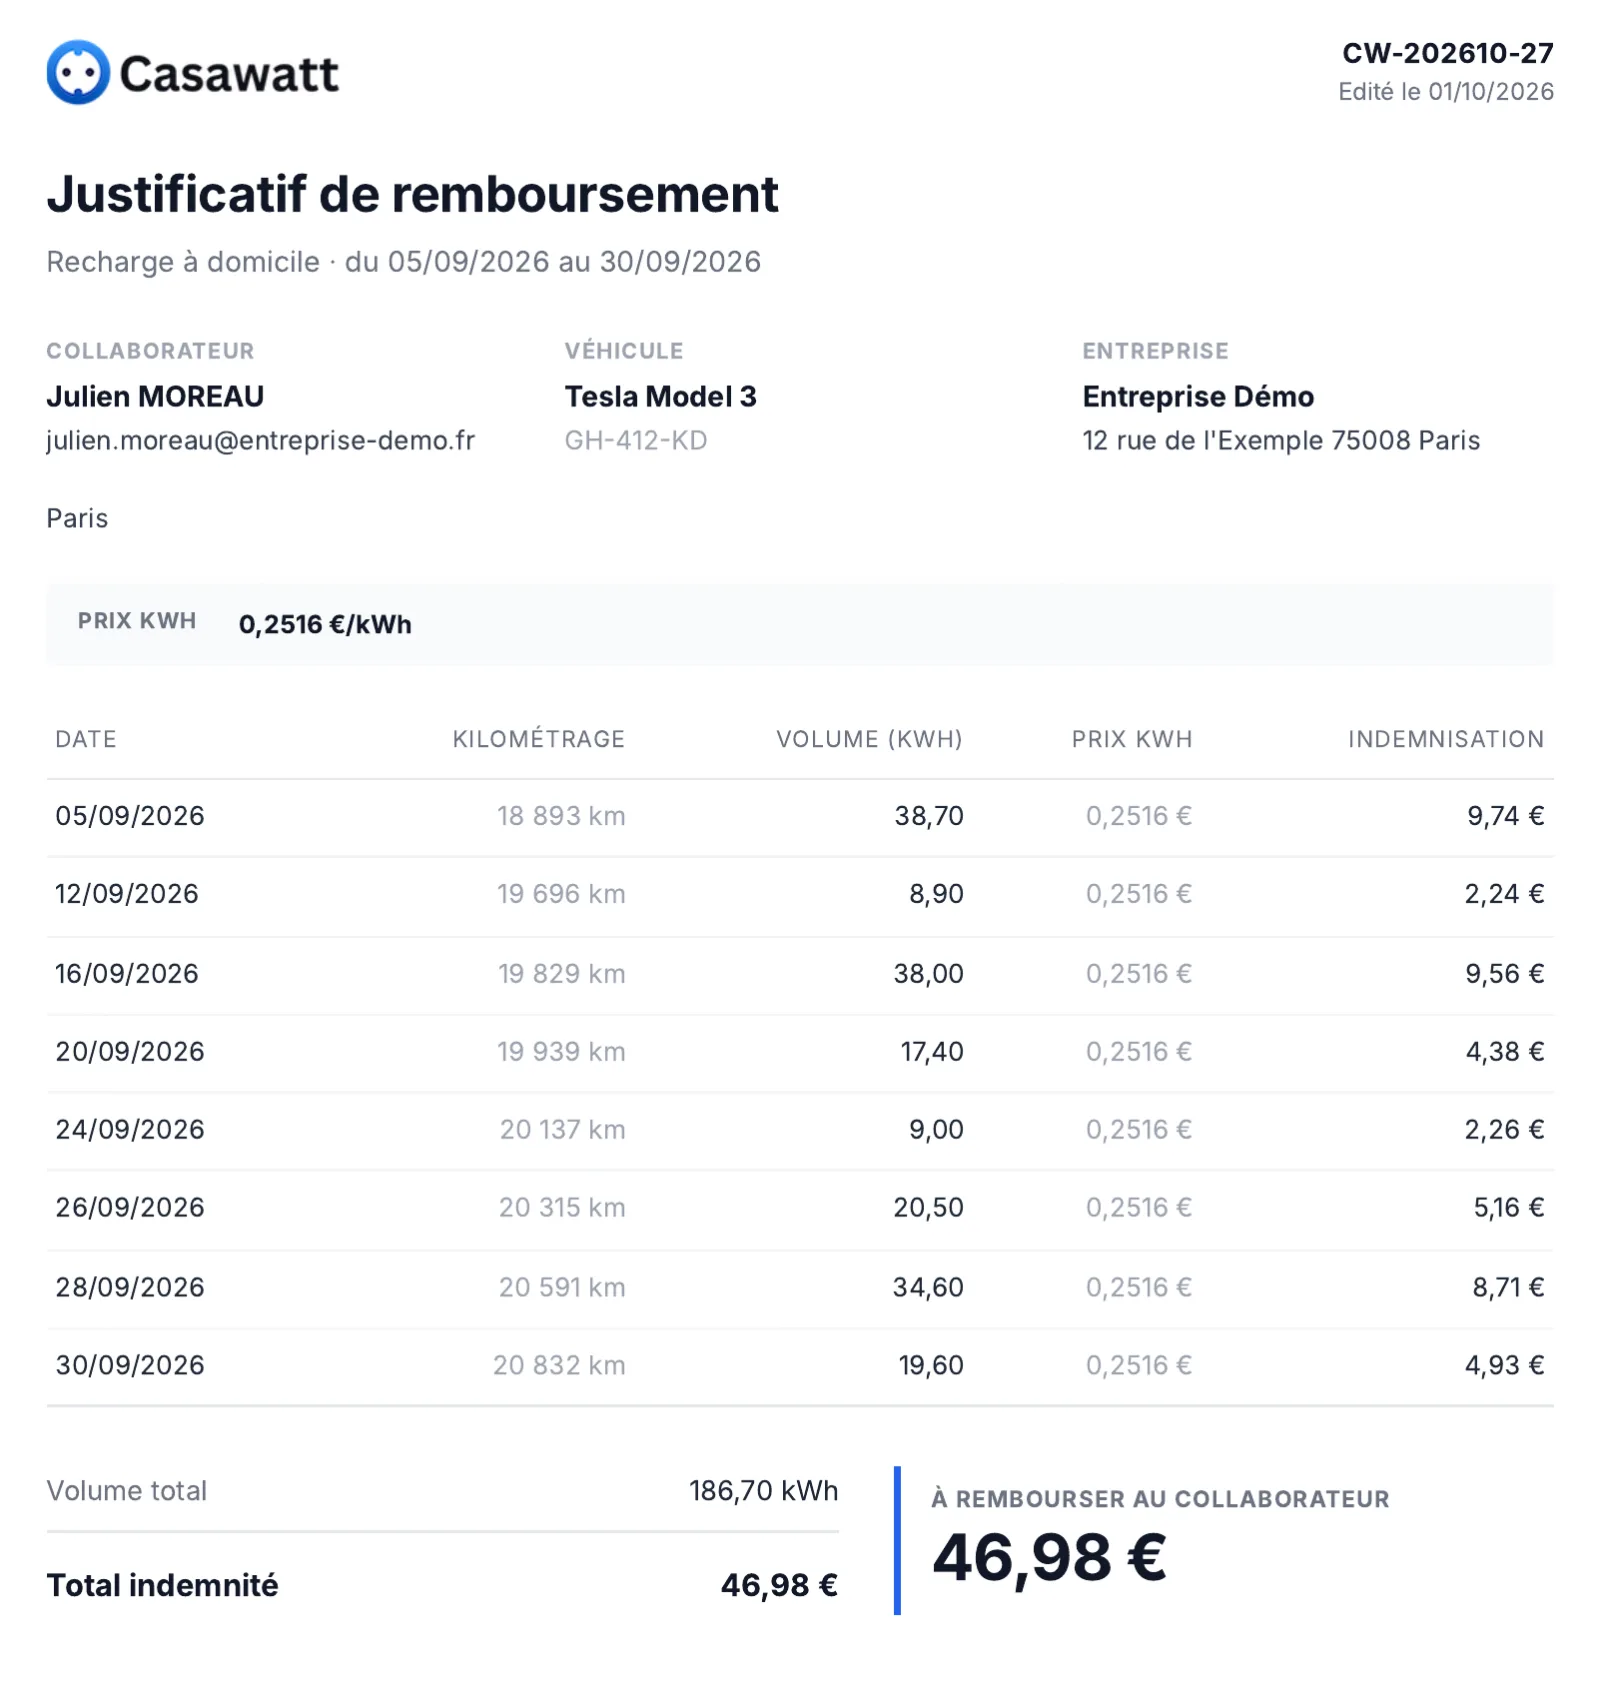This screenshot has height=1685, width=1600.
Task: Select the mileage '20 591 km'
Action: [562, 1288]
